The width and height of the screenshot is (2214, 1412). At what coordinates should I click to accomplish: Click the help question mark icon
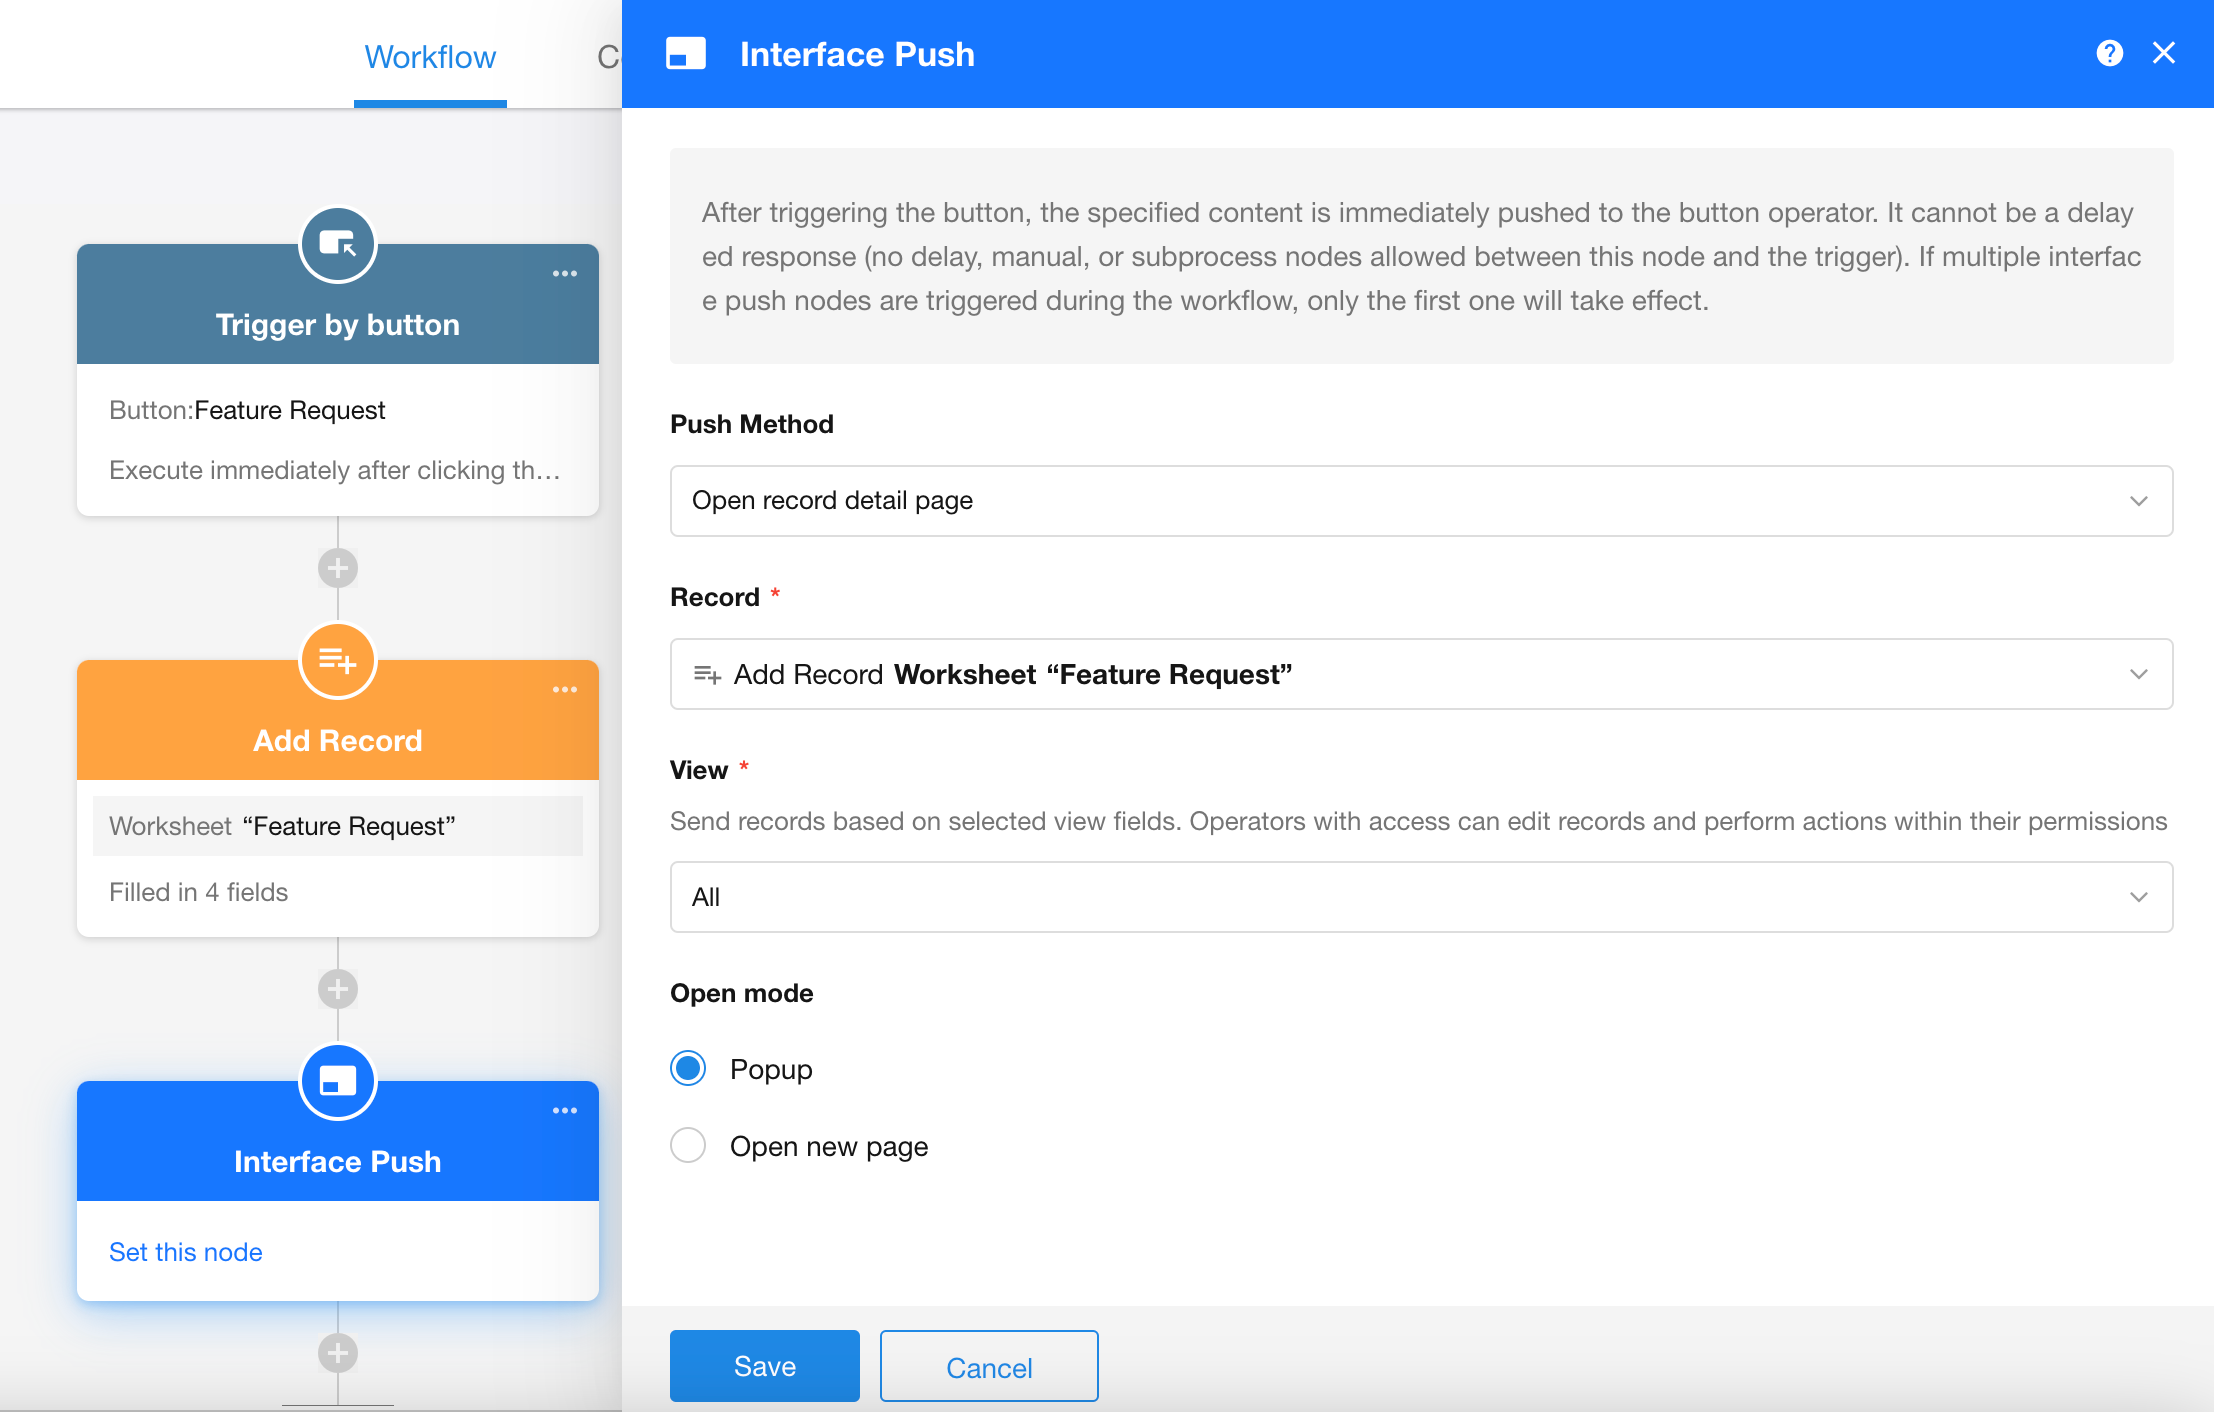2109,54
